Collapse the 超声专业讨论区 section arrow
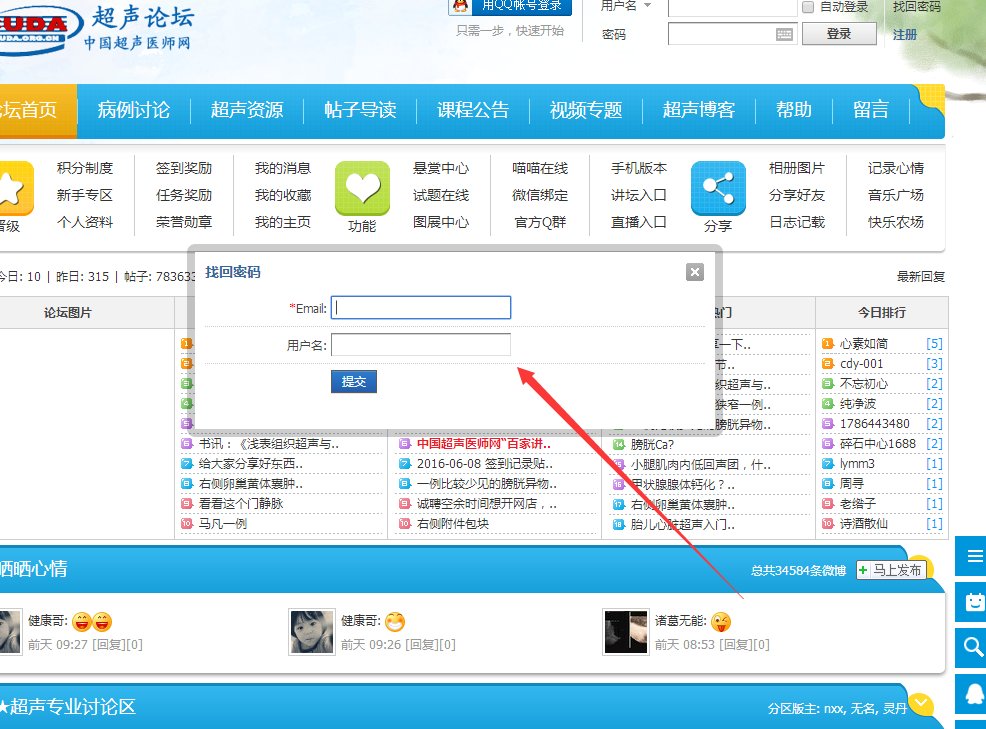This screenshot has width=986, height=729. point(921,703)
